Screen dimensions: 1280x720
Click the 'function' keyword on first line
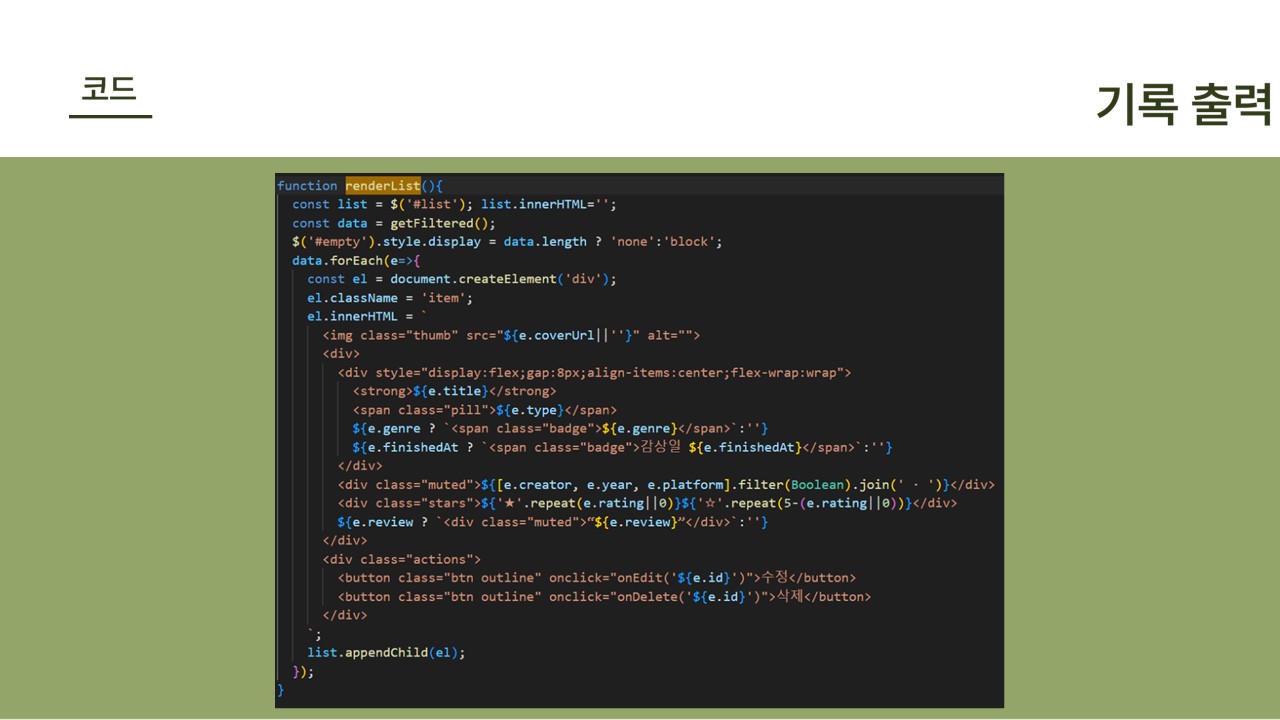307,186
